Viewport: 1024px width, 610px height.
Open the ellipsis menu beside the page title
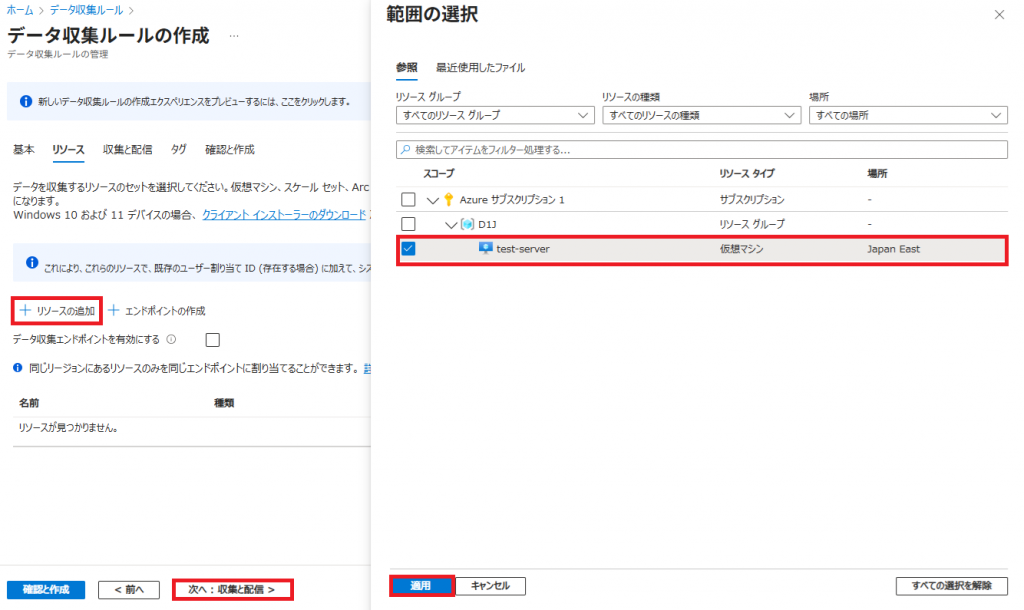coord(234,36)
